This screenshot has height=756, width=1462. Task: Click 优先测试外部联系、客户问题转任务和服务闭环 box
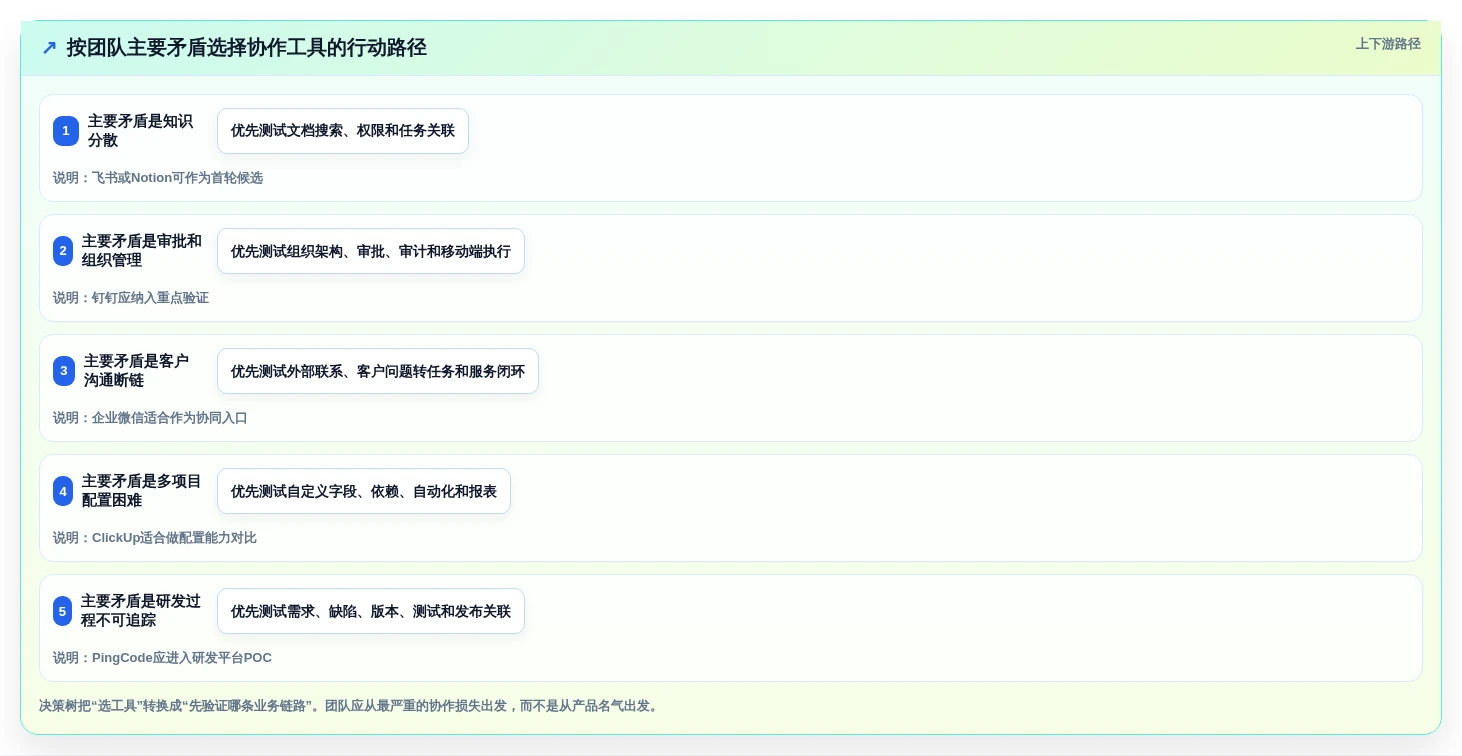coord(378,371)
